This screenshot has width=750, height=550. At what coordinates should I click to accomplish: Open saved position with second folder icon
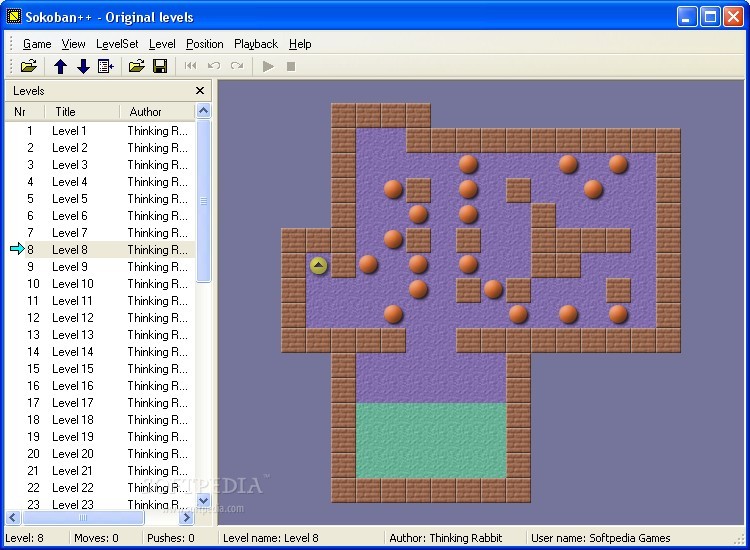click(x=136, y=66)
